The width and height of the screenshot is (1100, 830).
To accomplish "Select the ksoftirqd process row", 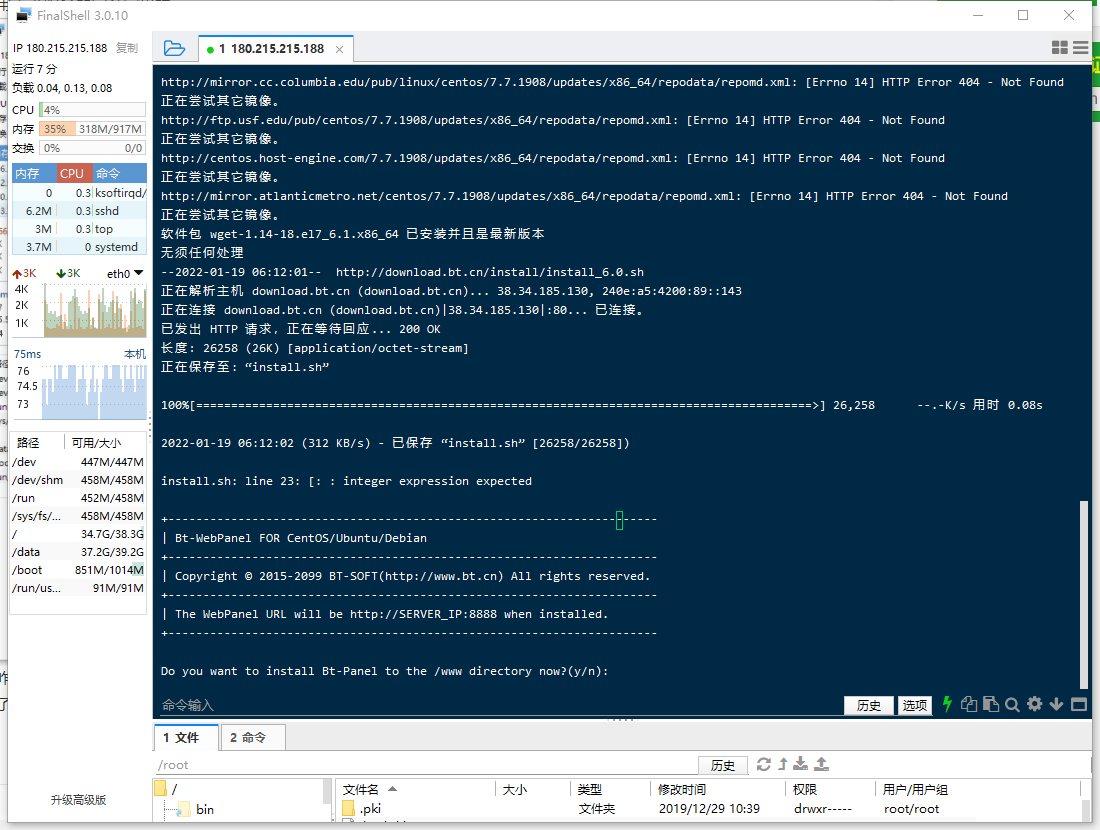I will click(x=79, y=192).
